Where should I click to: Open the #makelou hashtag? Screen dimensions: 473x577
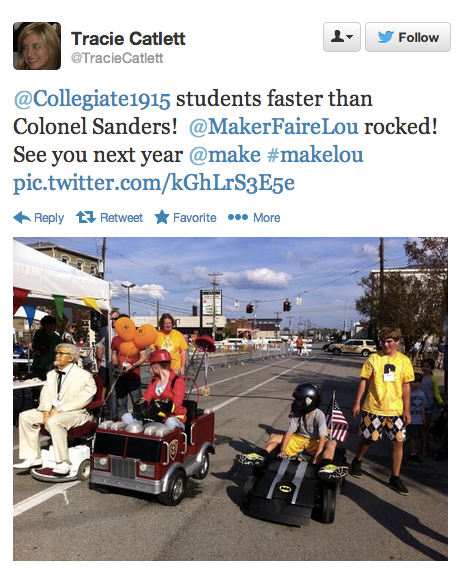pos(315,155)
